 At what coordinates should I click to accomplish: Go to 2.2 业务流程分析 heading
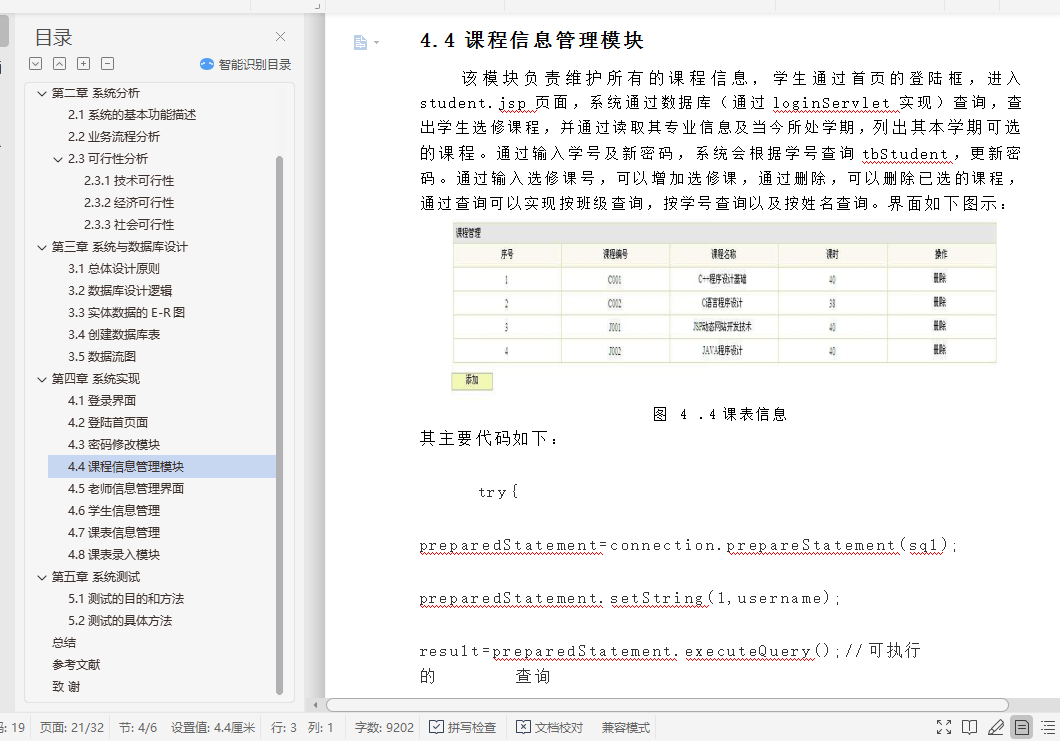point(114,137)
